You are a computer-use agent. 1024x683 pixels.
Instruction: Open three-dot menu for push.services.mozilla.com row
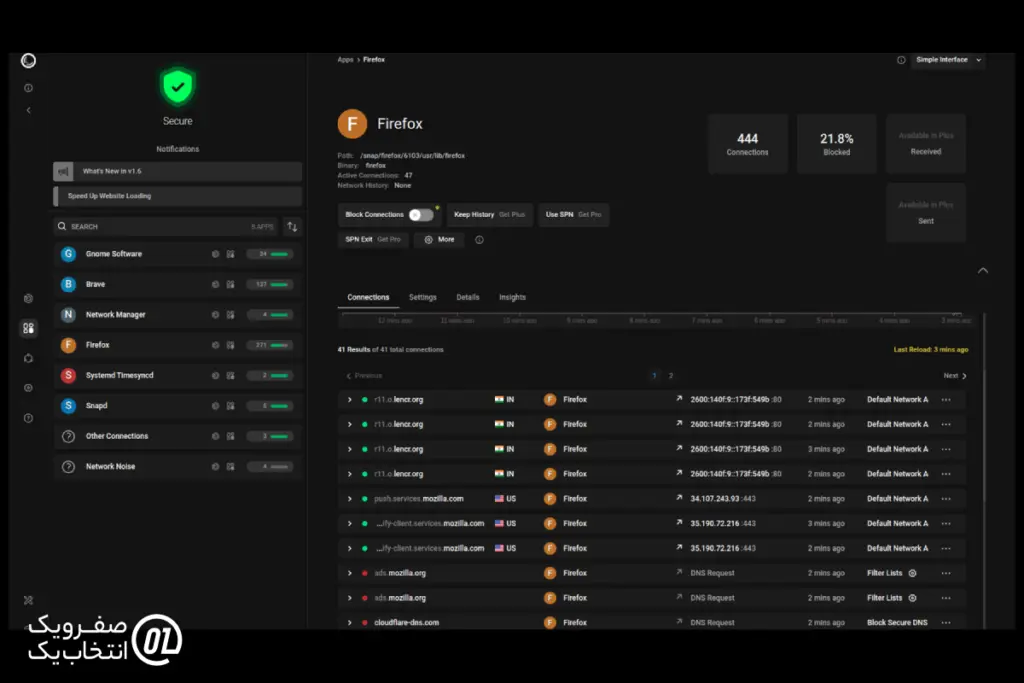[x=946, y=499]
